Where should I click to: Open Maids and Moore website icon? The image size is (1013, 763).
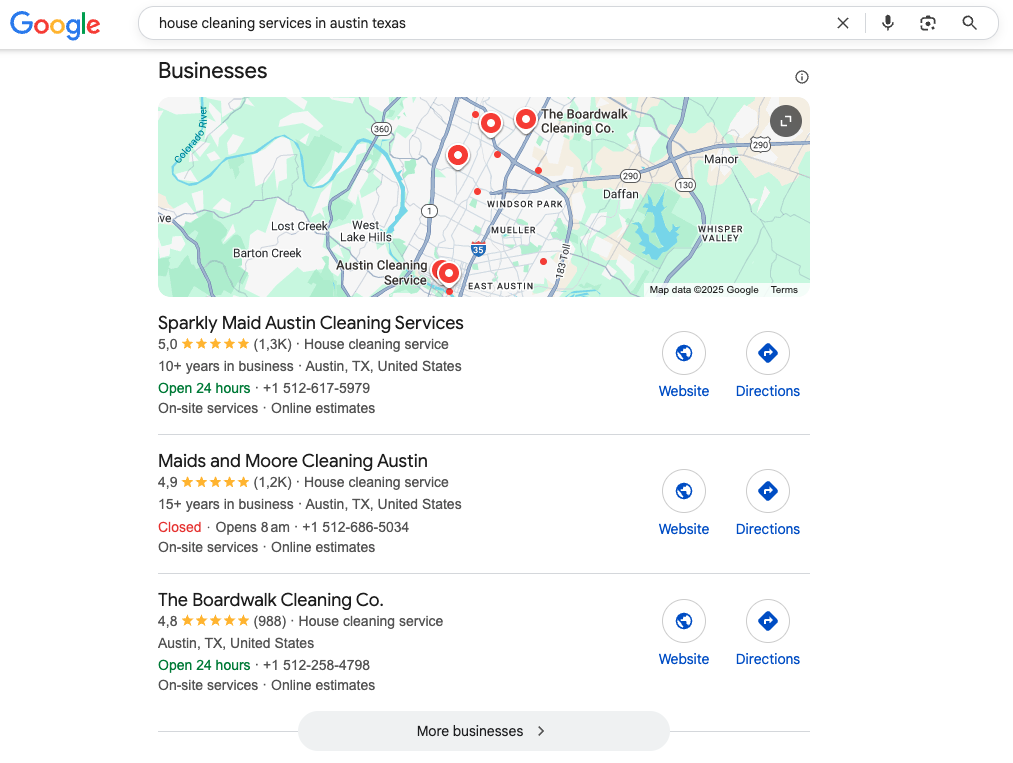point(684,491)
